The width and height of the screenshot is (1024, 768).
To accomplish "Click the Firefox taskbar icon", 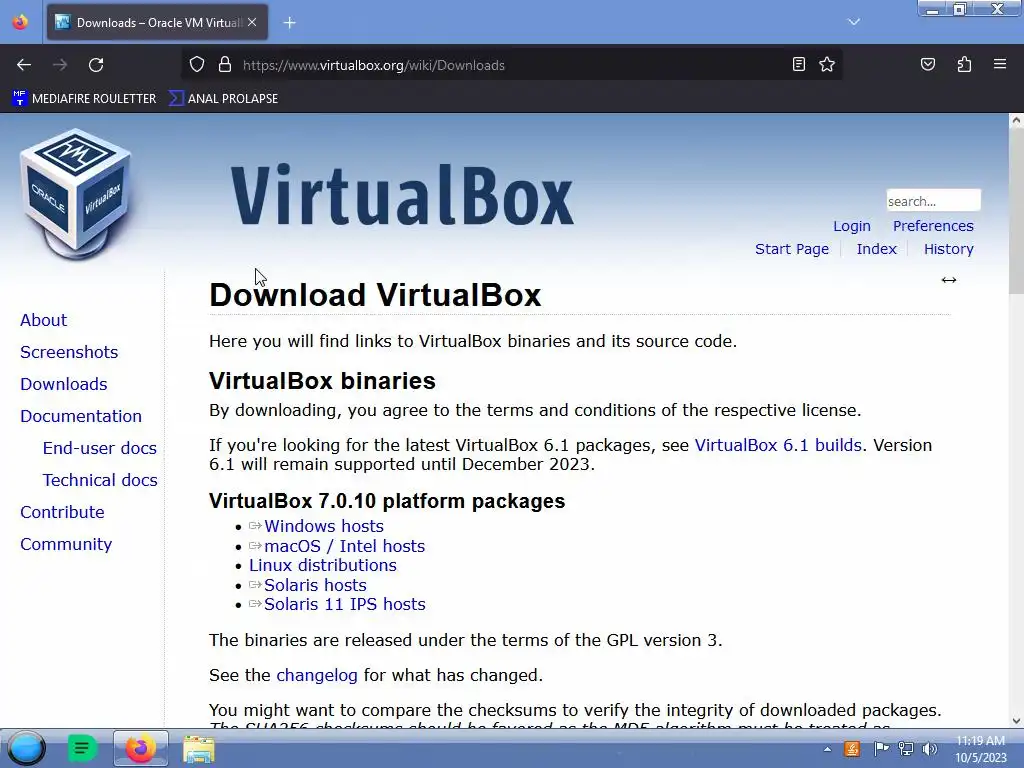I will click(x=140, y=748).
